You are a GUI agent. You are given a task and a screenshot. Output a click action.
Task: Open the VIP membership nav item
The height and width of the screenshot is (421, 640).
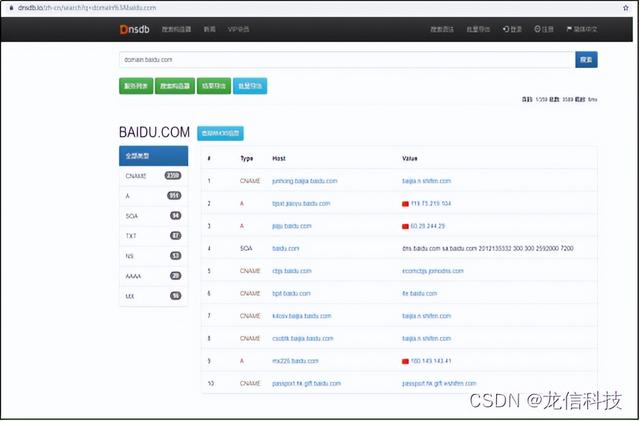pyautogui.click(x=238, y=29)
